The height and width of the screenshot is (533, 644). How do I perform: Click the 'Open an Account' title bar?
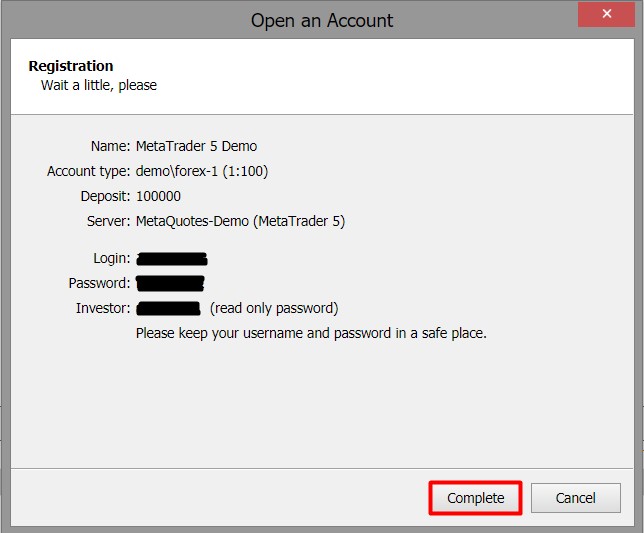322,21
